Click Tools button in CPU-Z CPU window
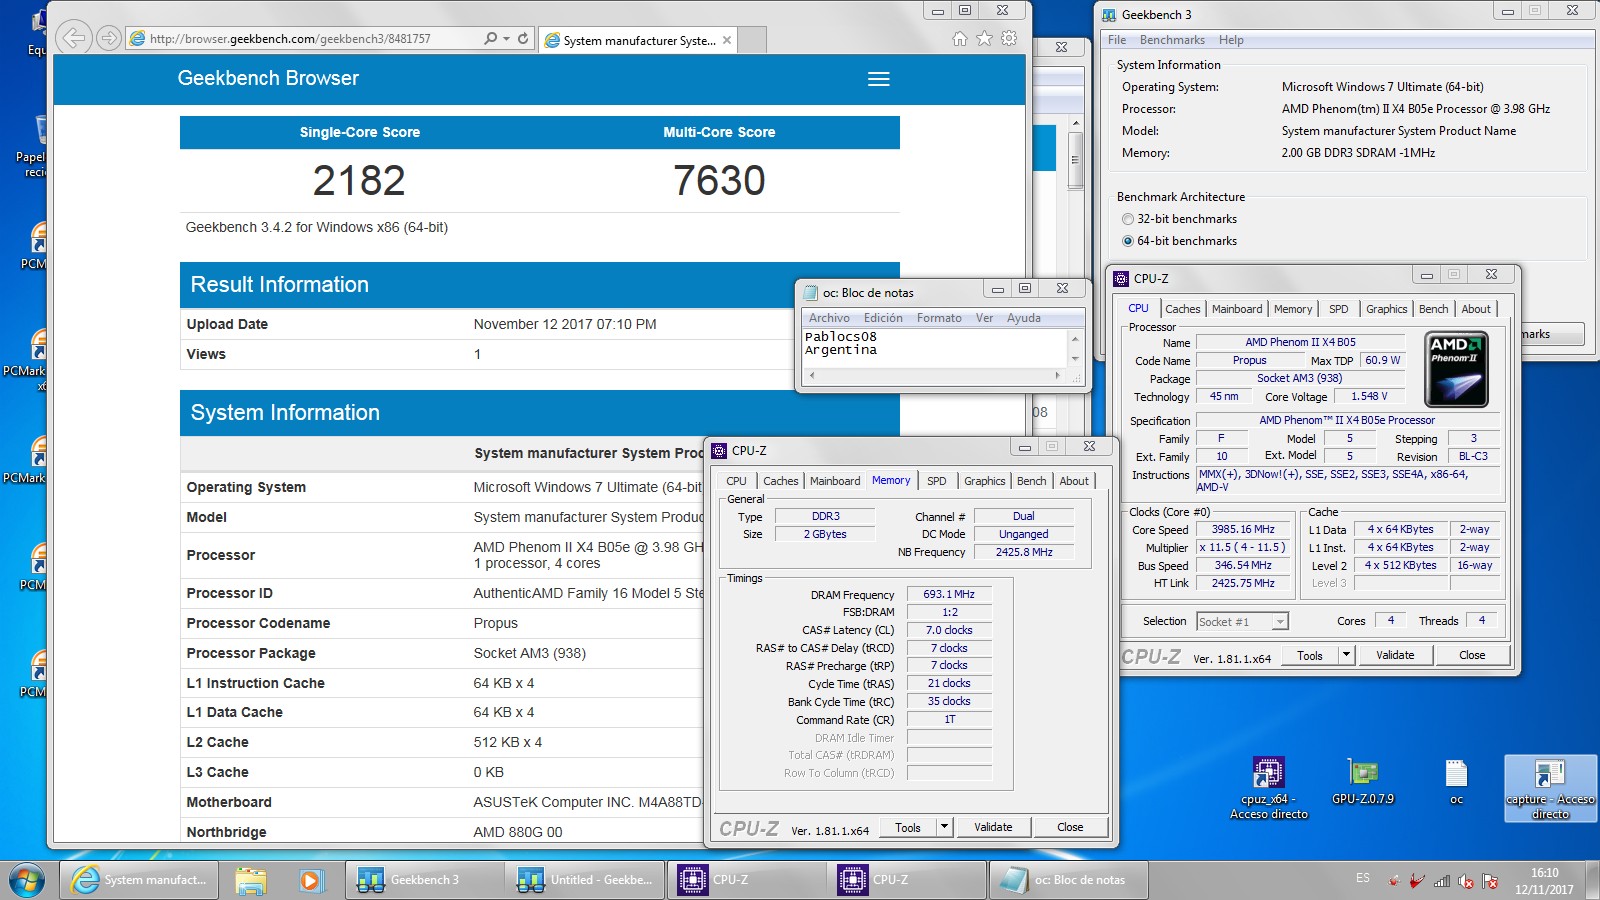Image resolution: width=1600 pixels, height=900 pixels. pyautogui.click(x=1310, y=655)
